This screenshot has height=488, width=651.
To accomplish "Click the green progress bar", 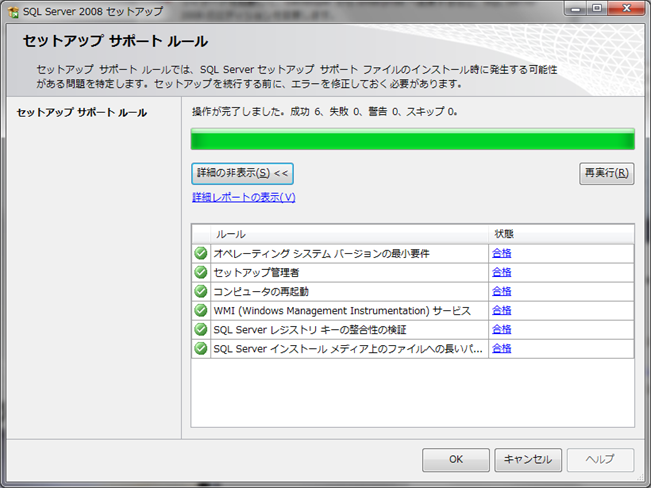I will pos(413,139).
